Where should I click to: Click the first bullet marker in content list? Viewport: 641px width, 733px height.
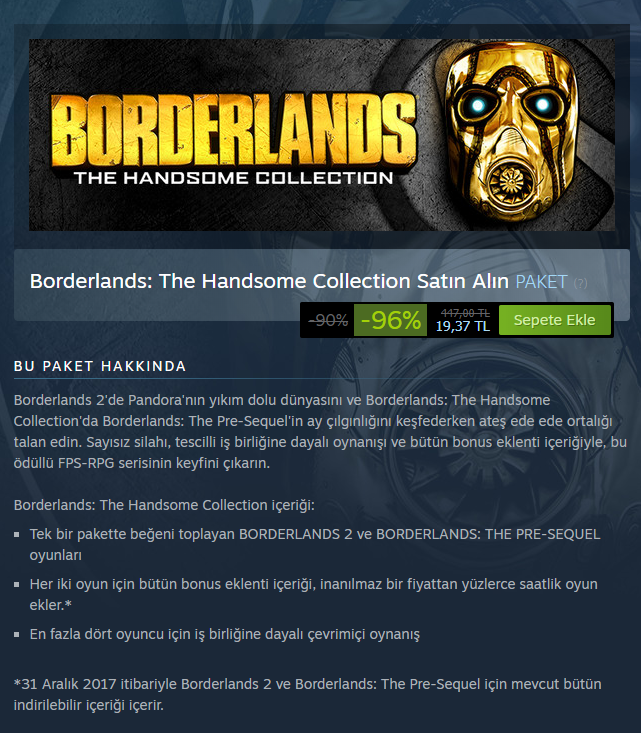point(17,534)
